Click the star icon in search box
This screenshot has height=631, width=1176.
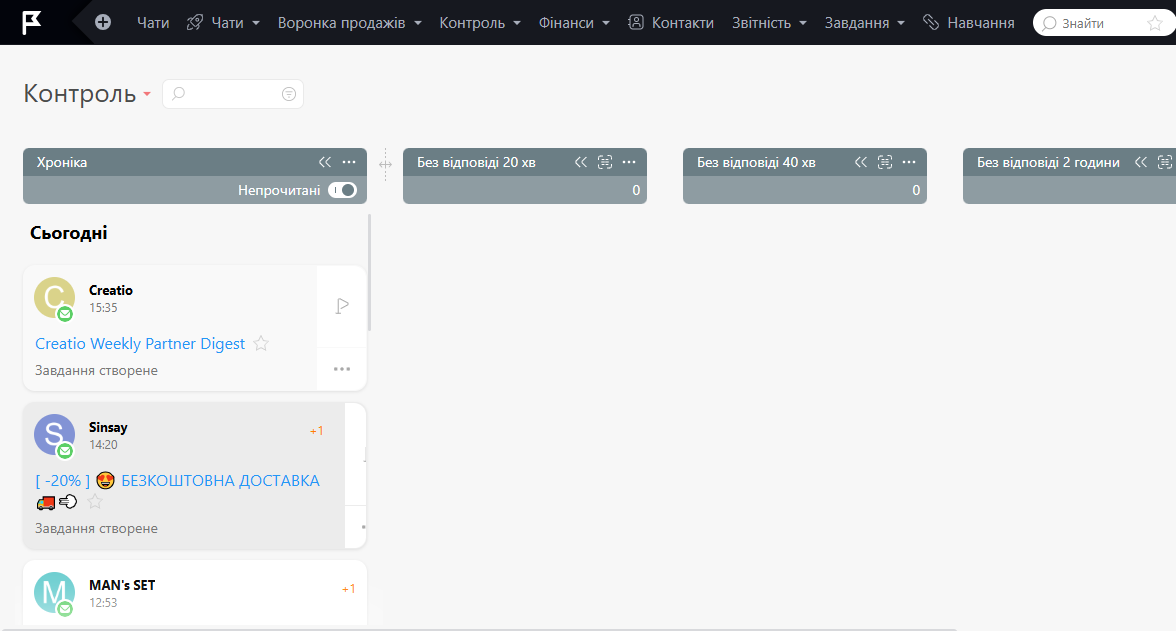[1155, 23]
